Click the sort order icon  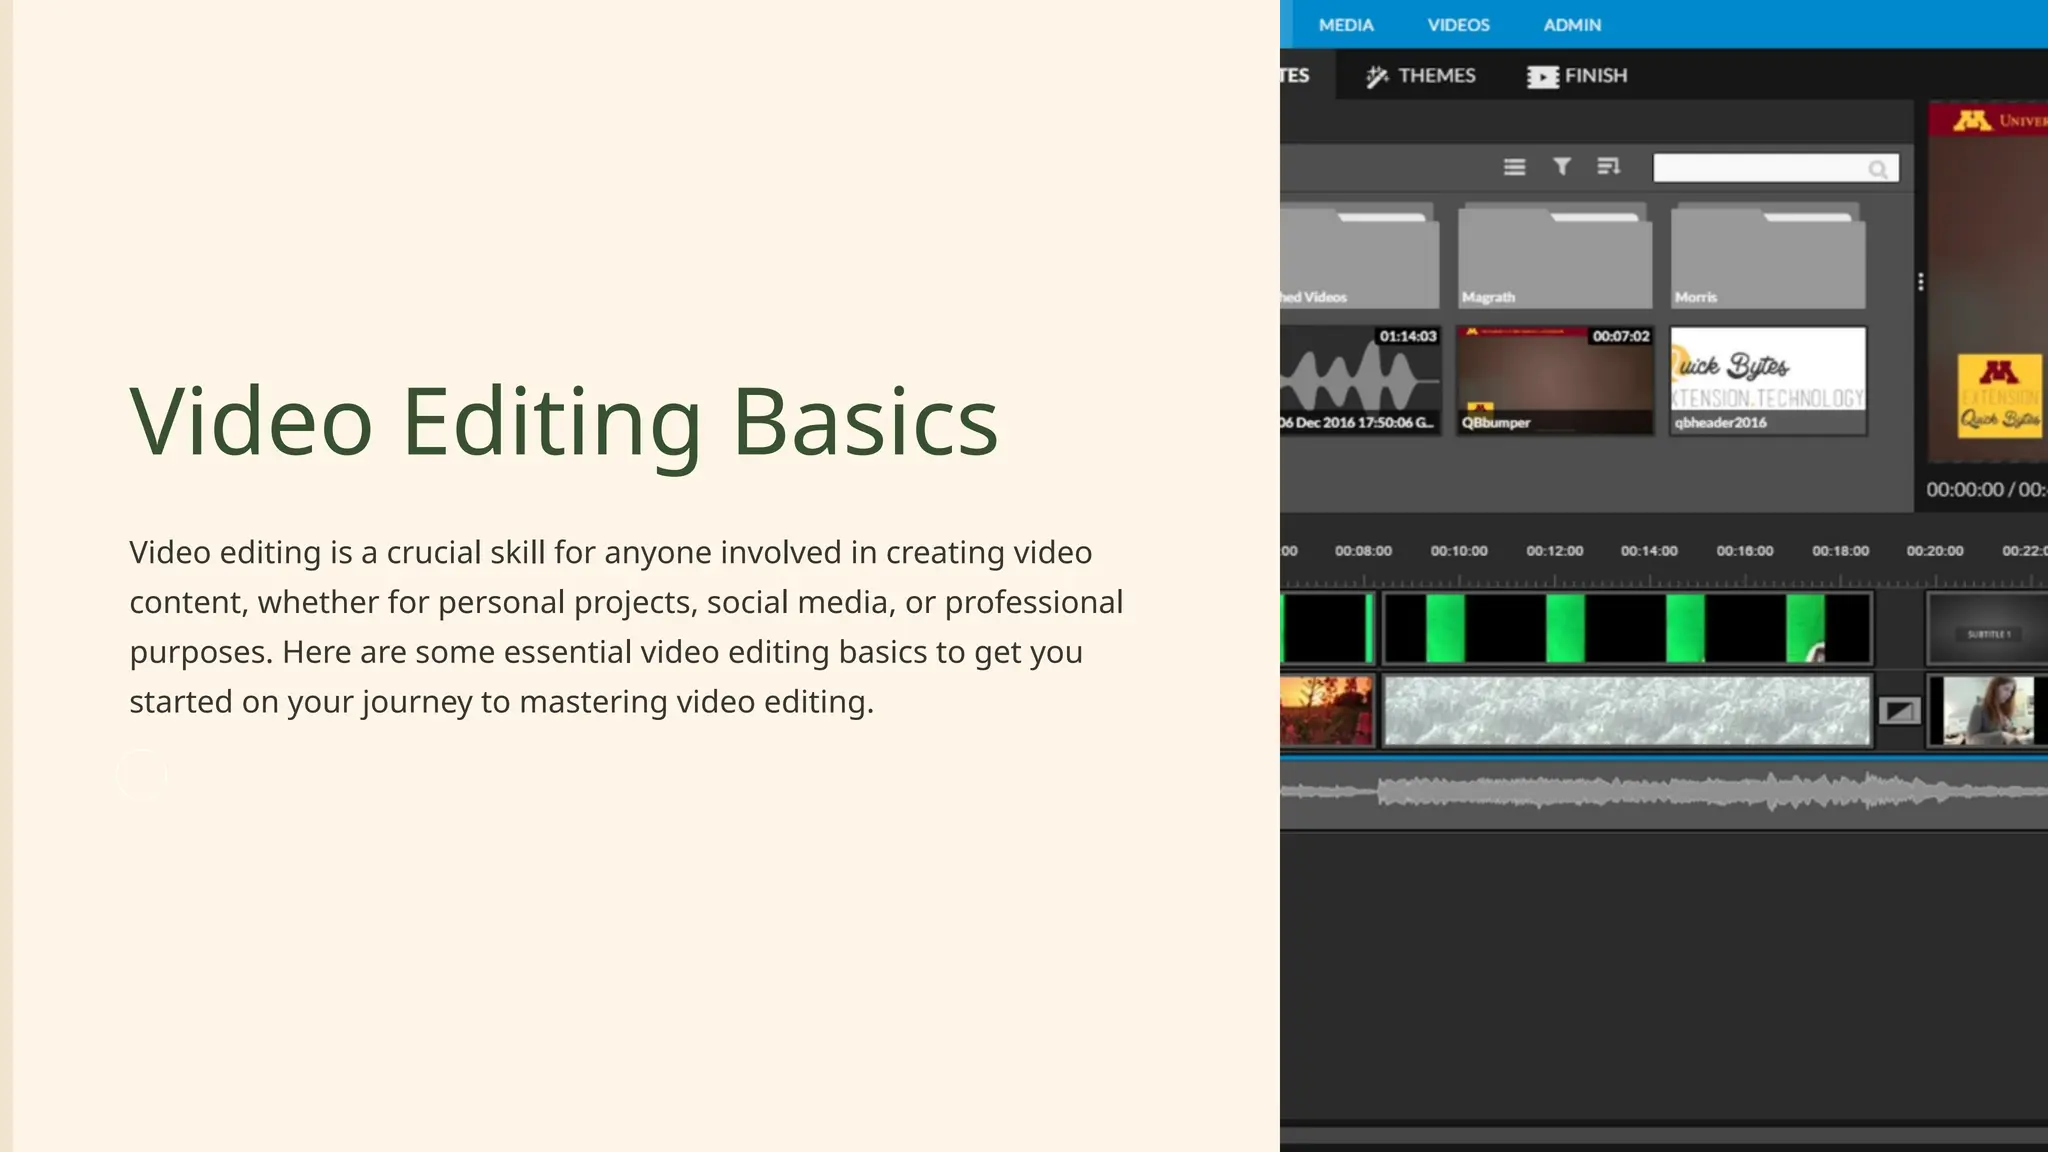[1608, 166]
